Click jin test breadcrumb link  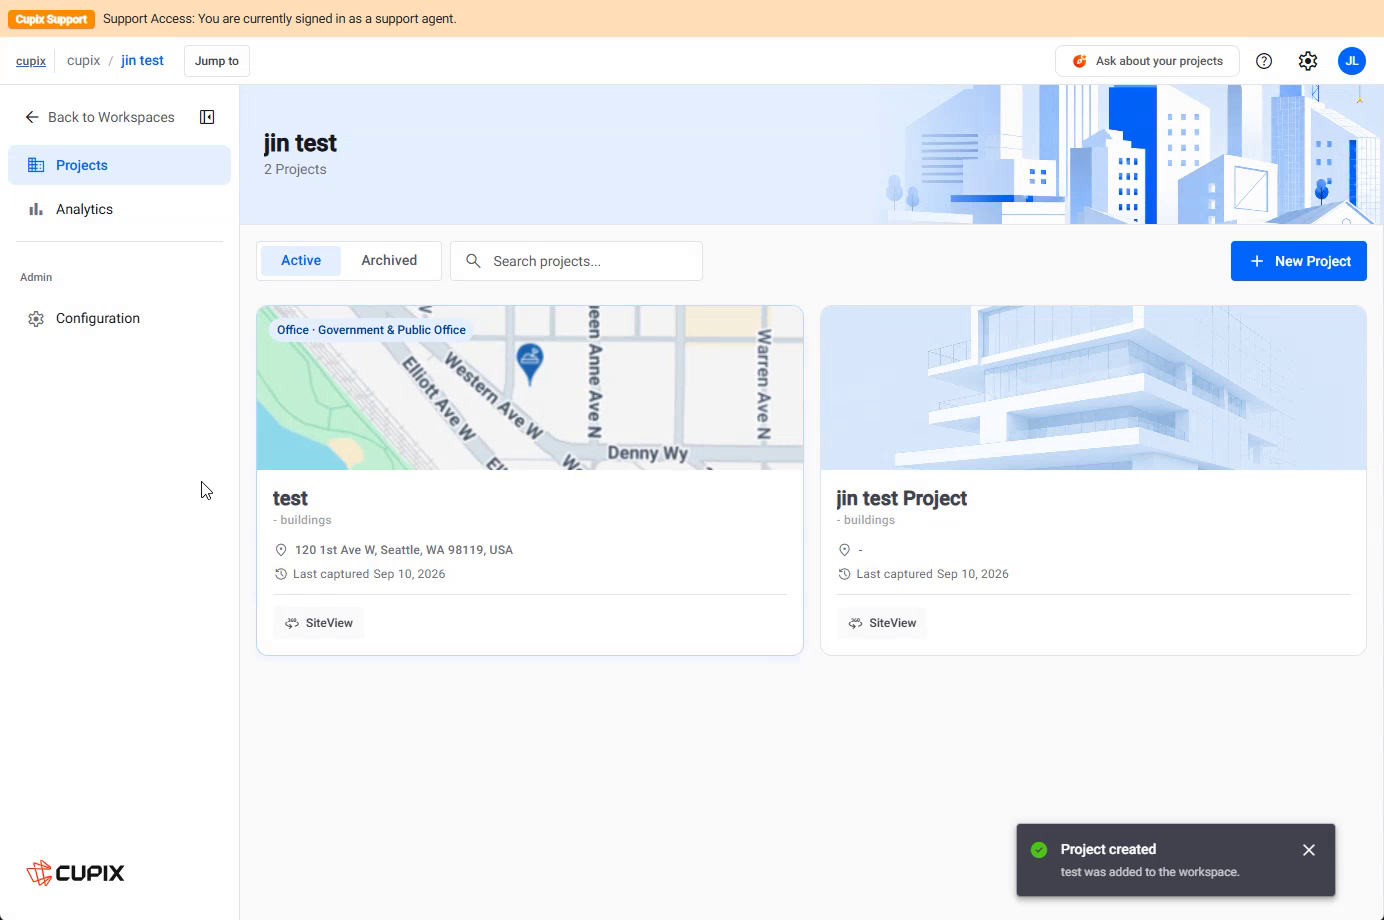(142, 61)
